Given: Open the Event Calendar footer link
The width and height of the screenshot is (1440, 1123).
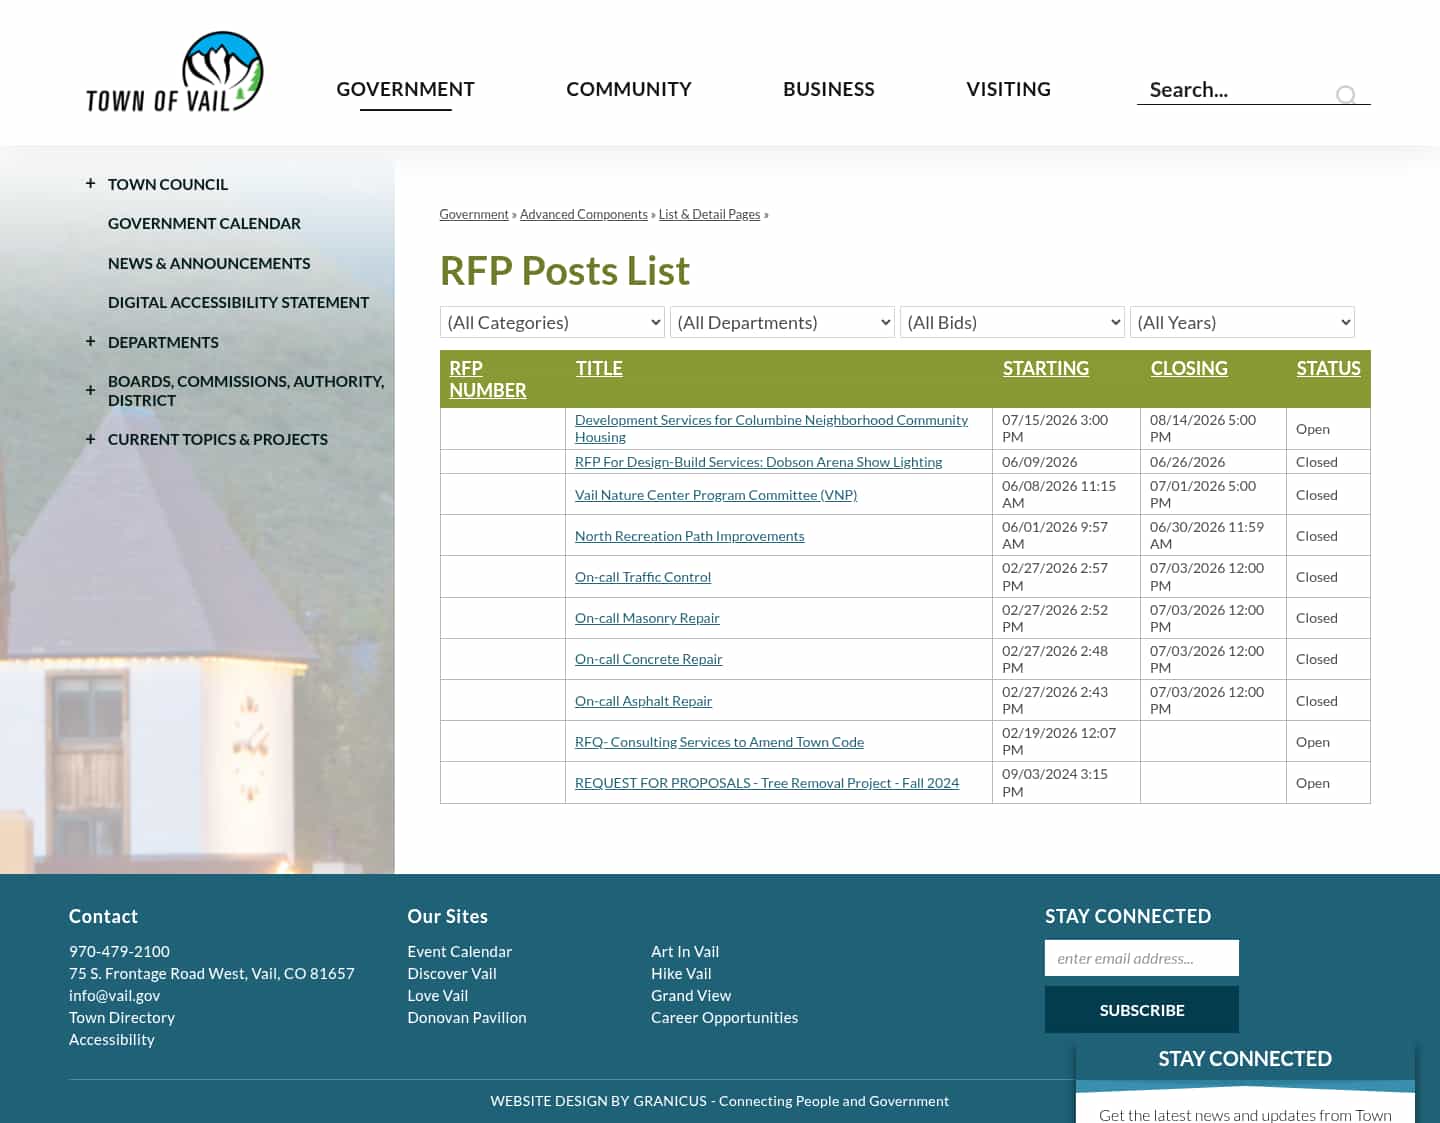Looking at the screenshot, I should pyautogui.click(x=459, y=951).
